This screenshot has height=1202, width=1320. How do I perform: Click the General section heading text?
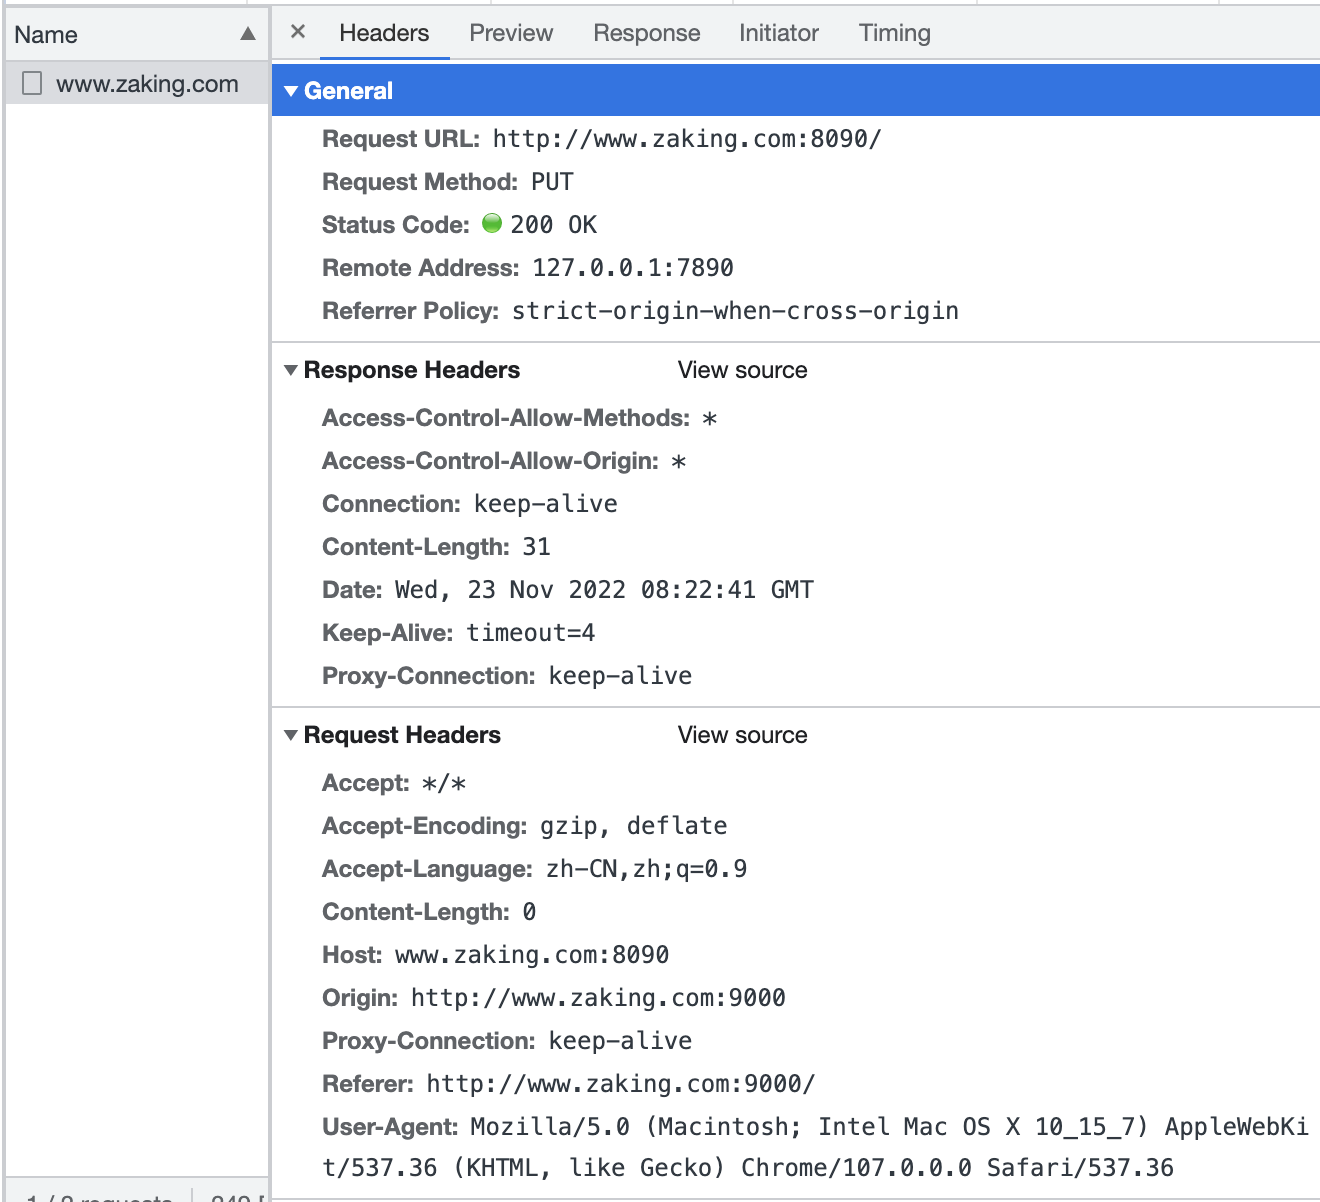pyautogui.click(x=348, y=91)
